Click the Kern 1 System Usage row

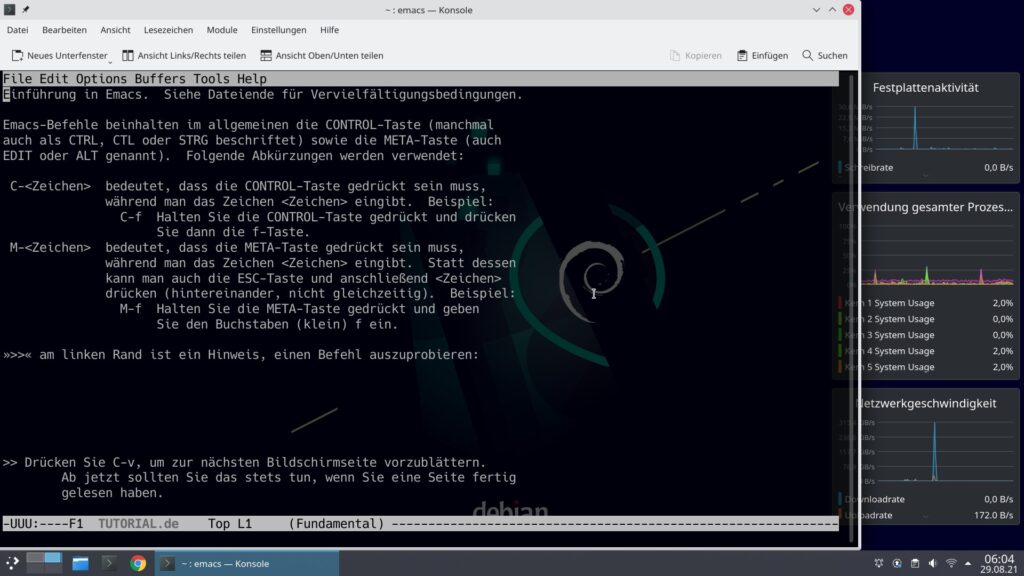(926, 303)
